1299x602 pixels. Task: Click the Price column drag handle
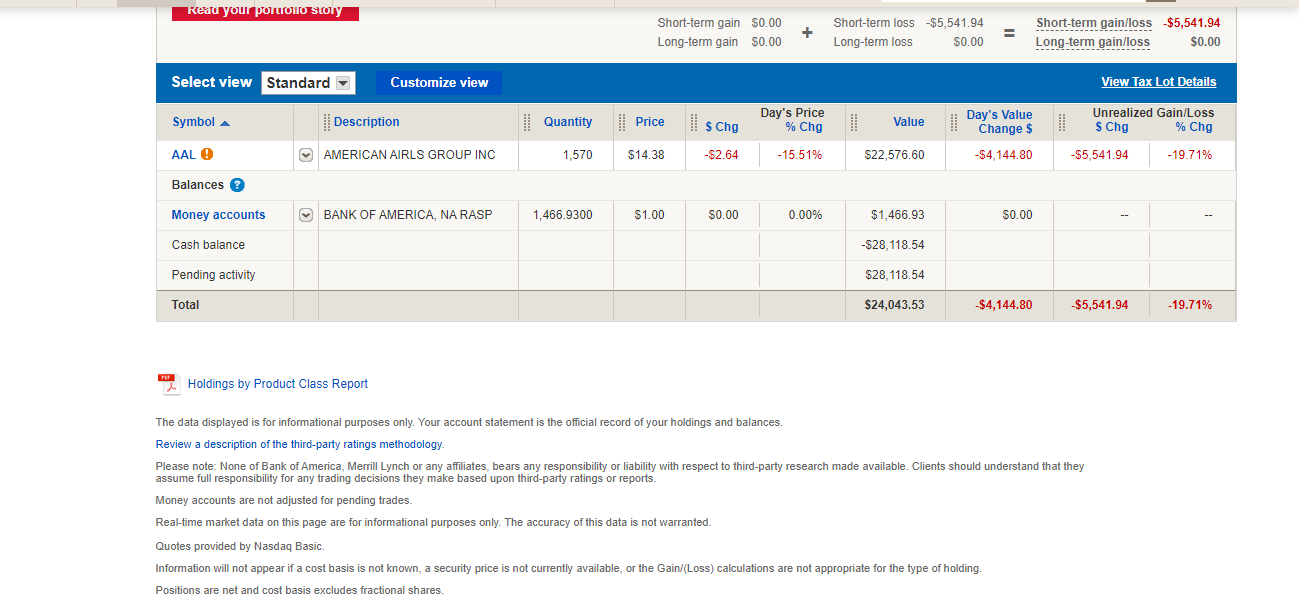pos(622,122)
